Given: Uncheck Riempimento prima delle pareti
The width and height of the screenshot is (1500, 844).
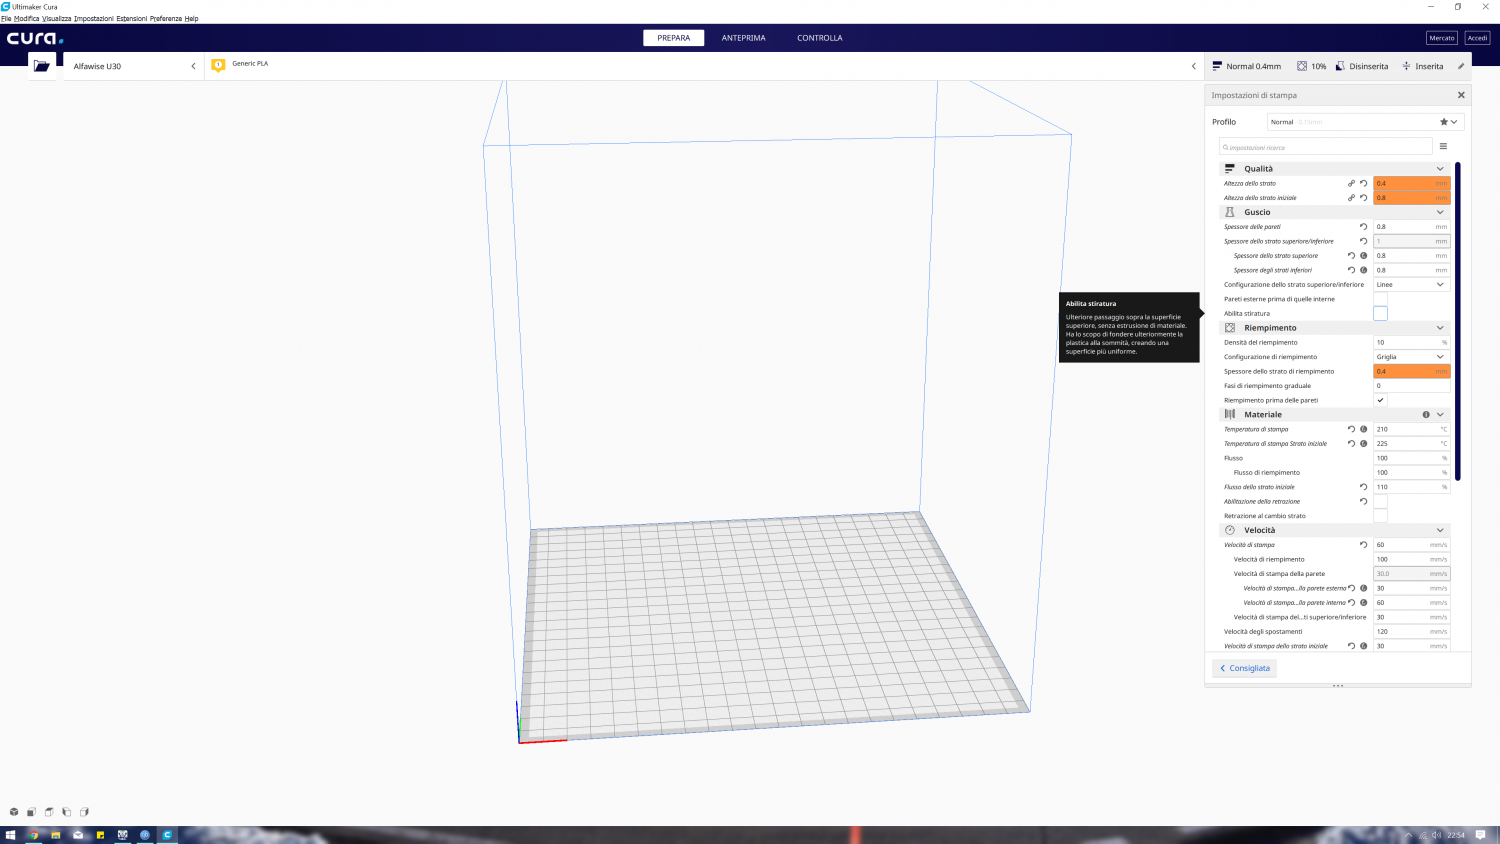Looking at the screenshot, I should click(x=1380, y=400).
